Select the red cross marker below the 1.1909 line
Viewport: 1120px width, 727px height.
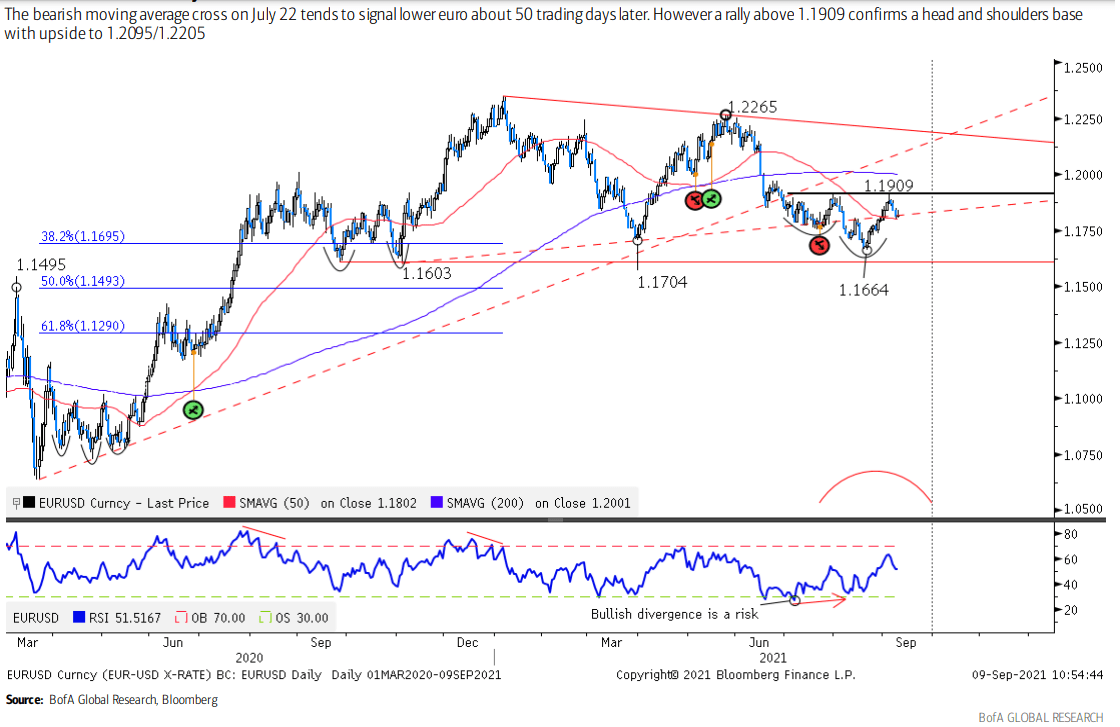819,245
